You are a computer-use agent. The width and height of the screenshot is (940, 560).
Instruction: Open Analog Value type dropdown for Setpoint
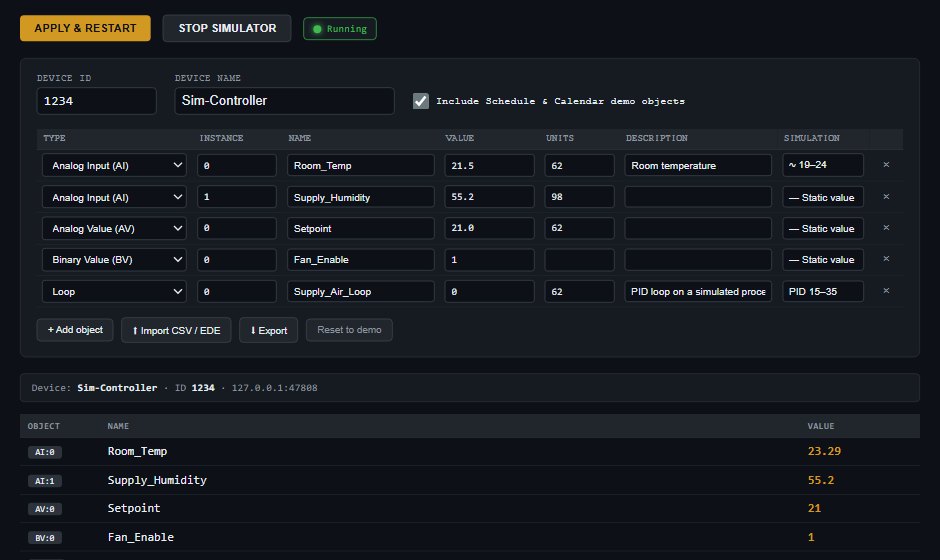(114, 228)
